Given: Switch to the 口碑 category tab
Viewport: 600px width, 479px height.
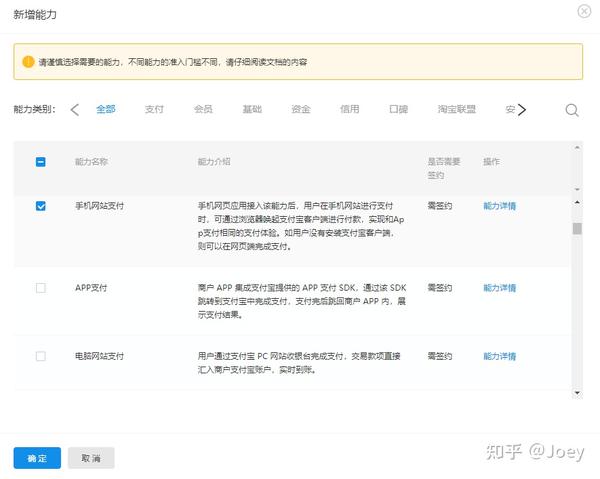Looking at the screenshot, I should click(398, 109).
